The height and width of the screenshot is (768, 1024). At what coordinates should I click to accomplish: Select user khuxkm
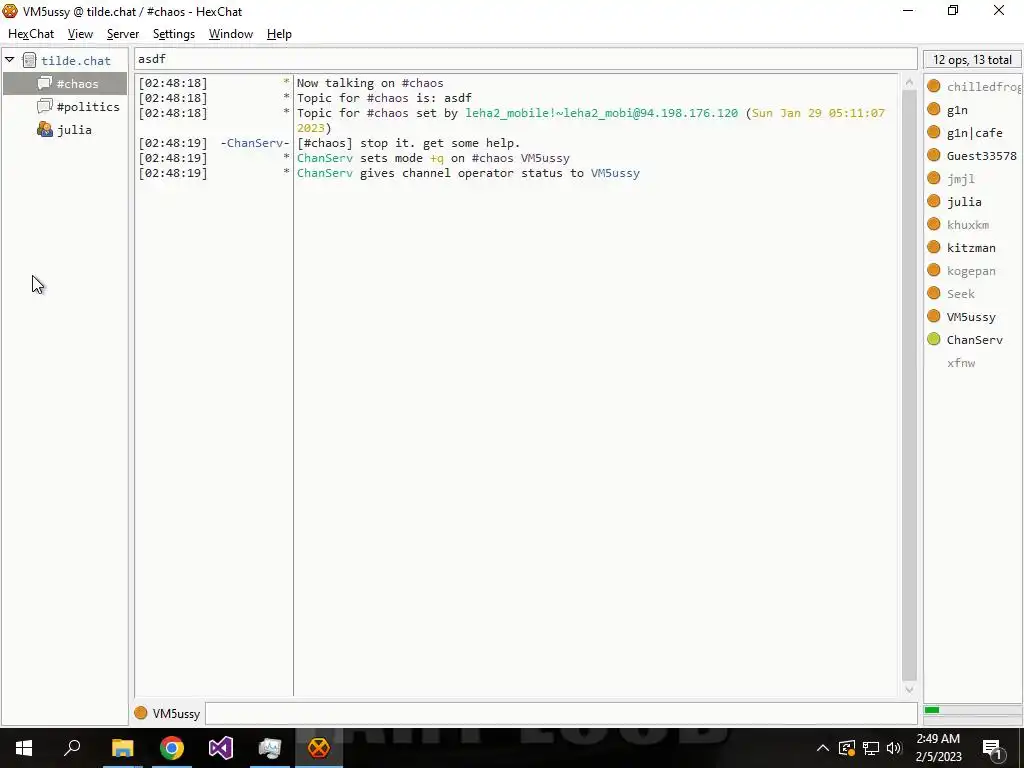[x=968, y=225]
